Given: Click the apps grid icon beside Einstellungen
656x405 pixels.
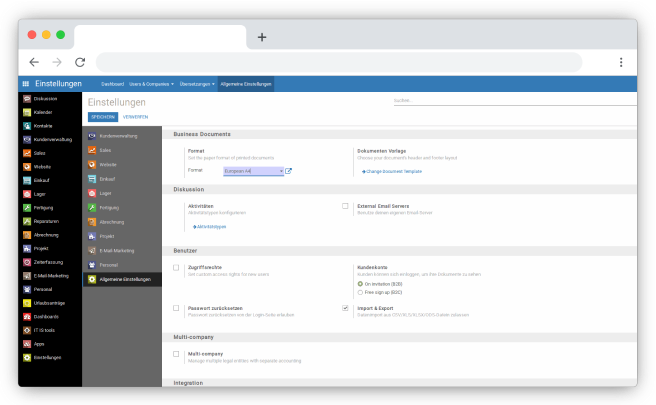Looking at the screenshot, I should [x=26, y=84].
